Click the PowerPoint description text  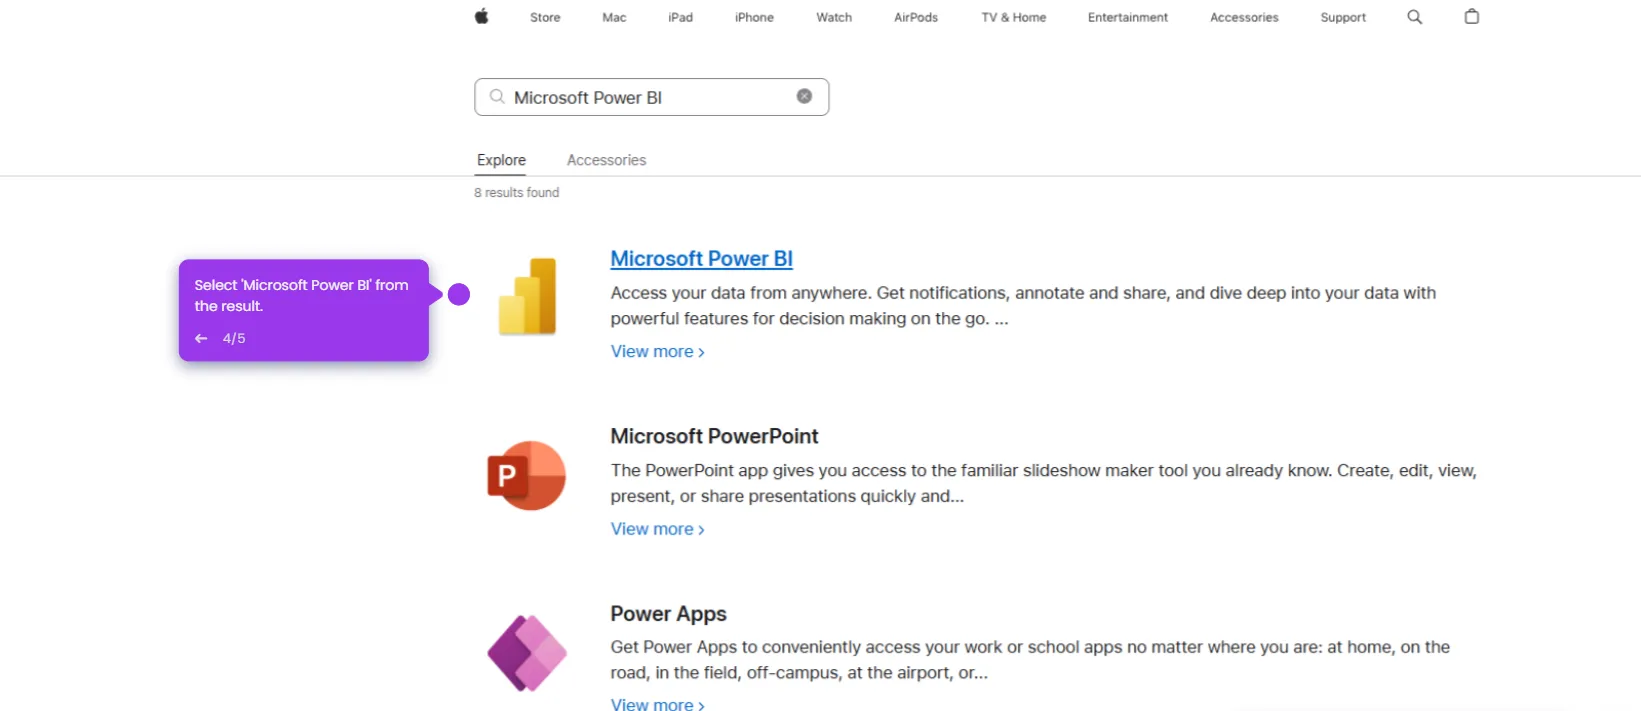click(x=1043, y=483)
